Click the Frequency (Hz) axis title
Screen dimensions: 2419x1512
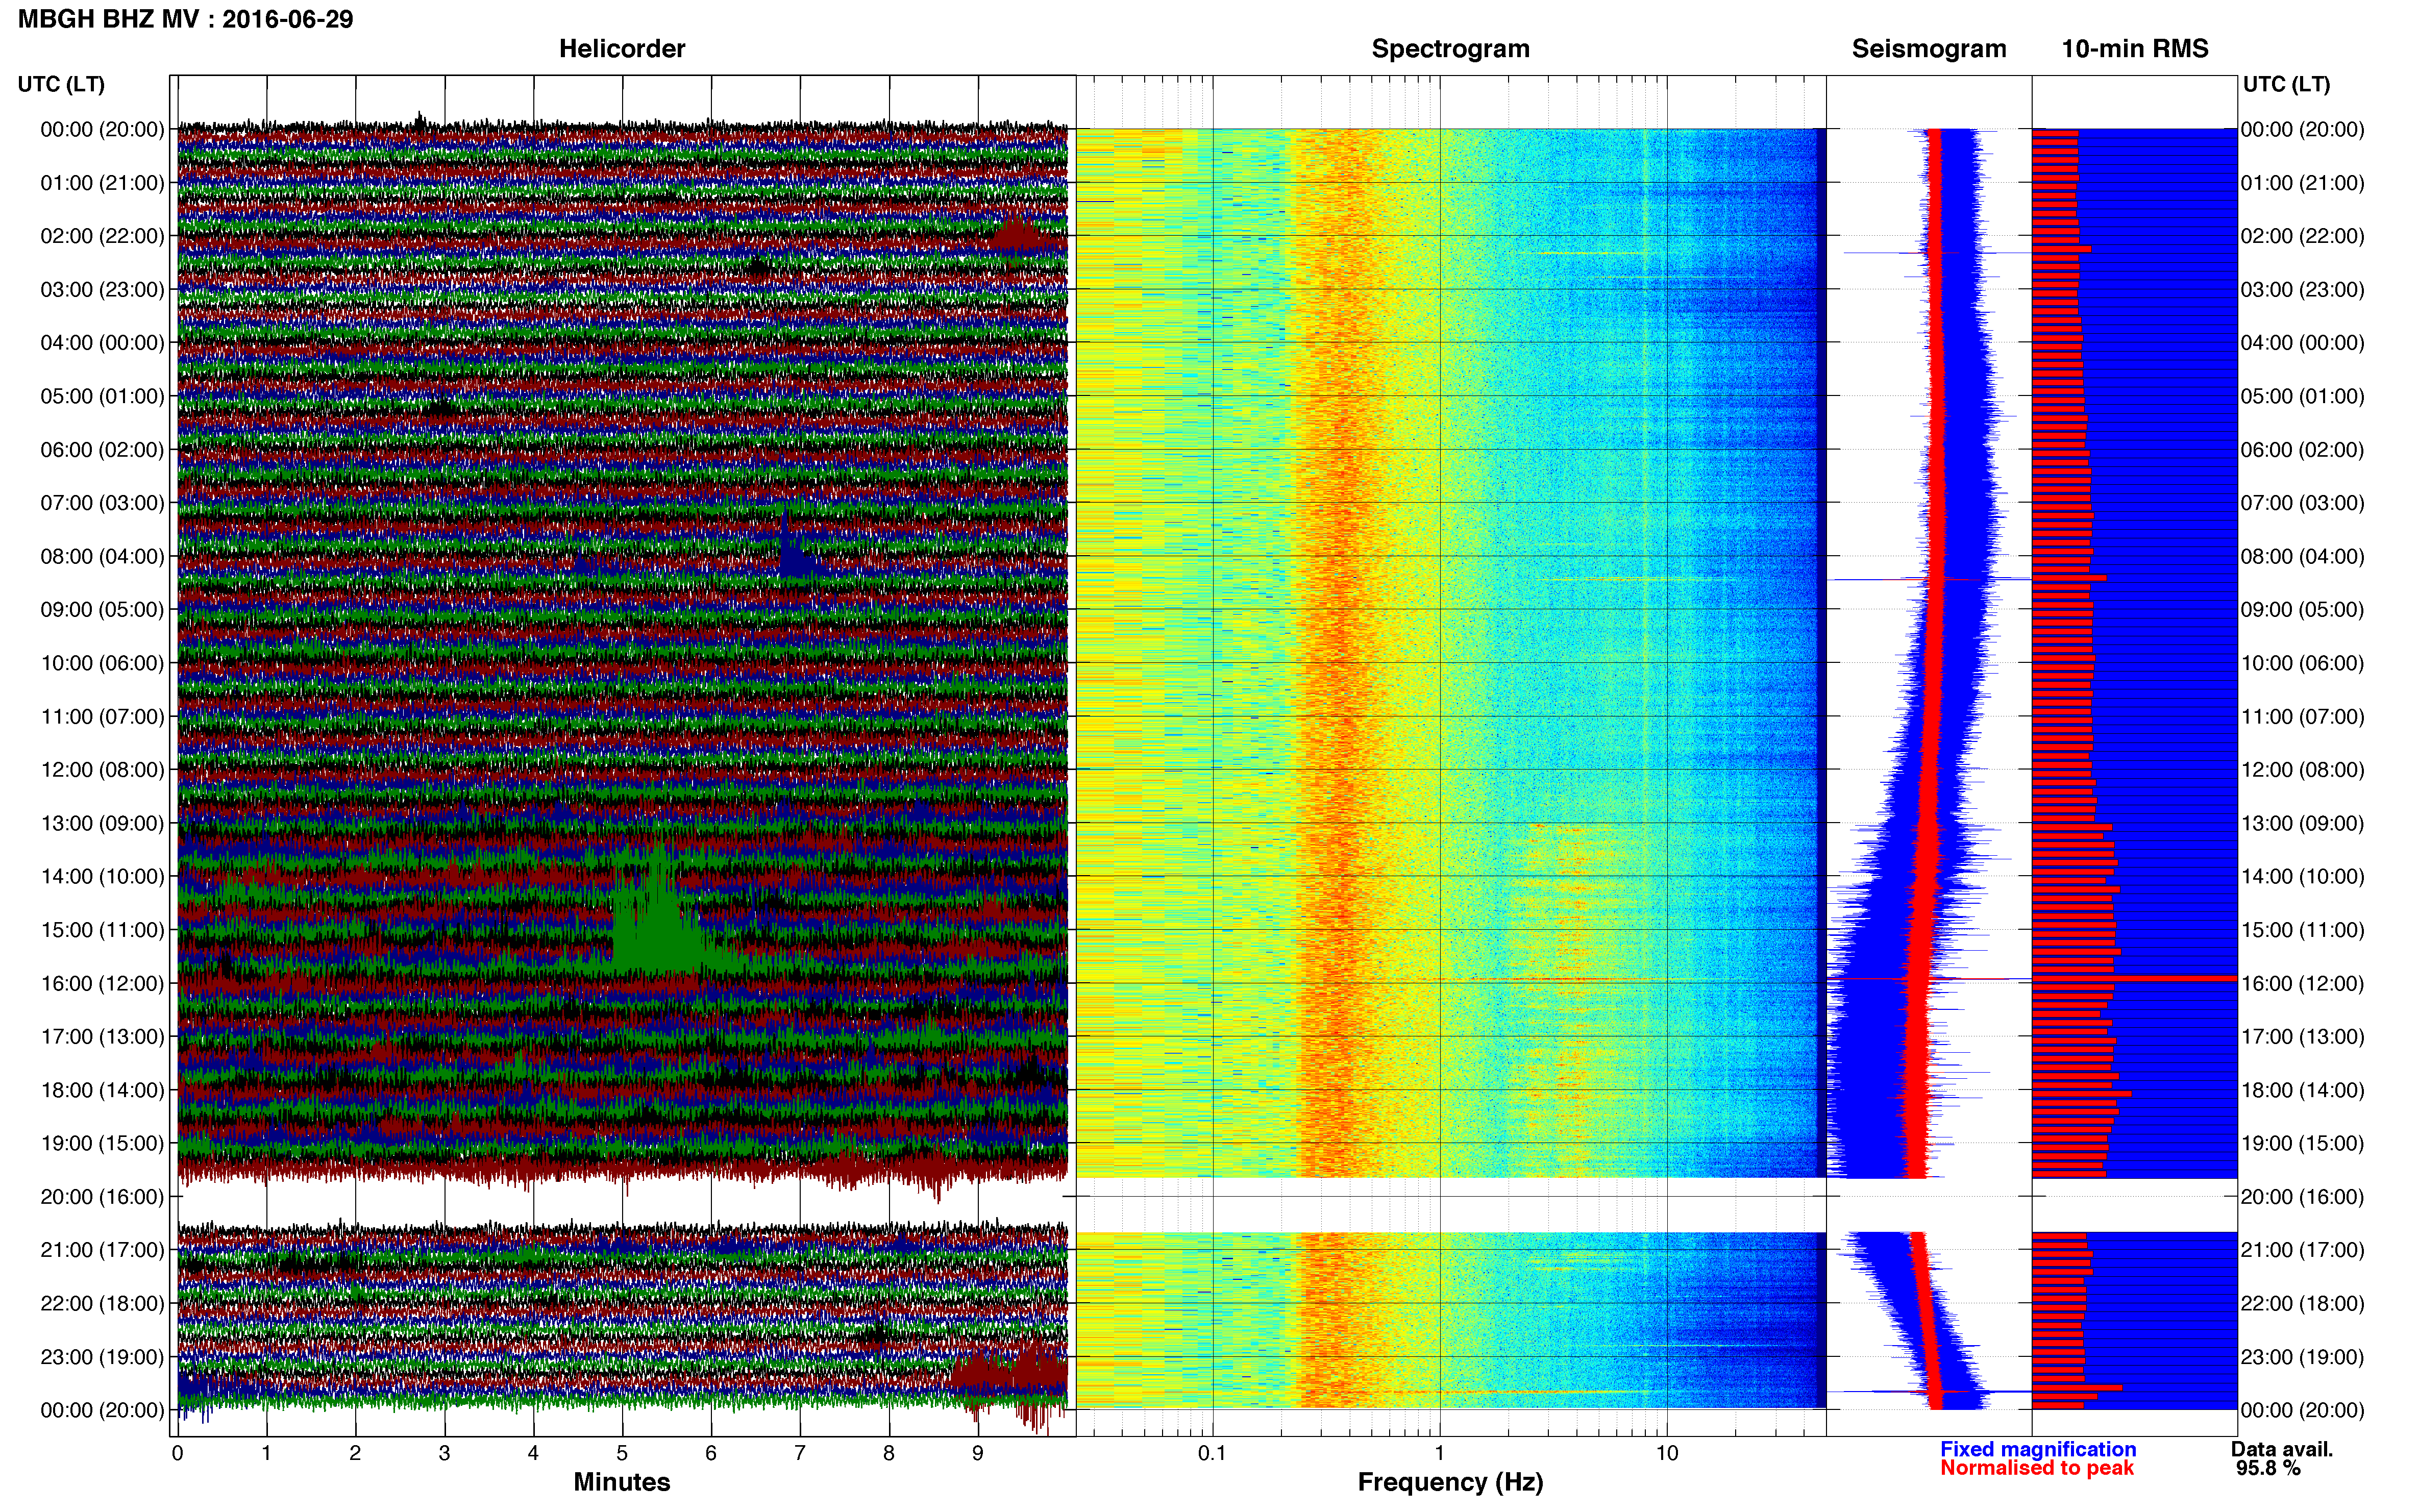1450,1482
